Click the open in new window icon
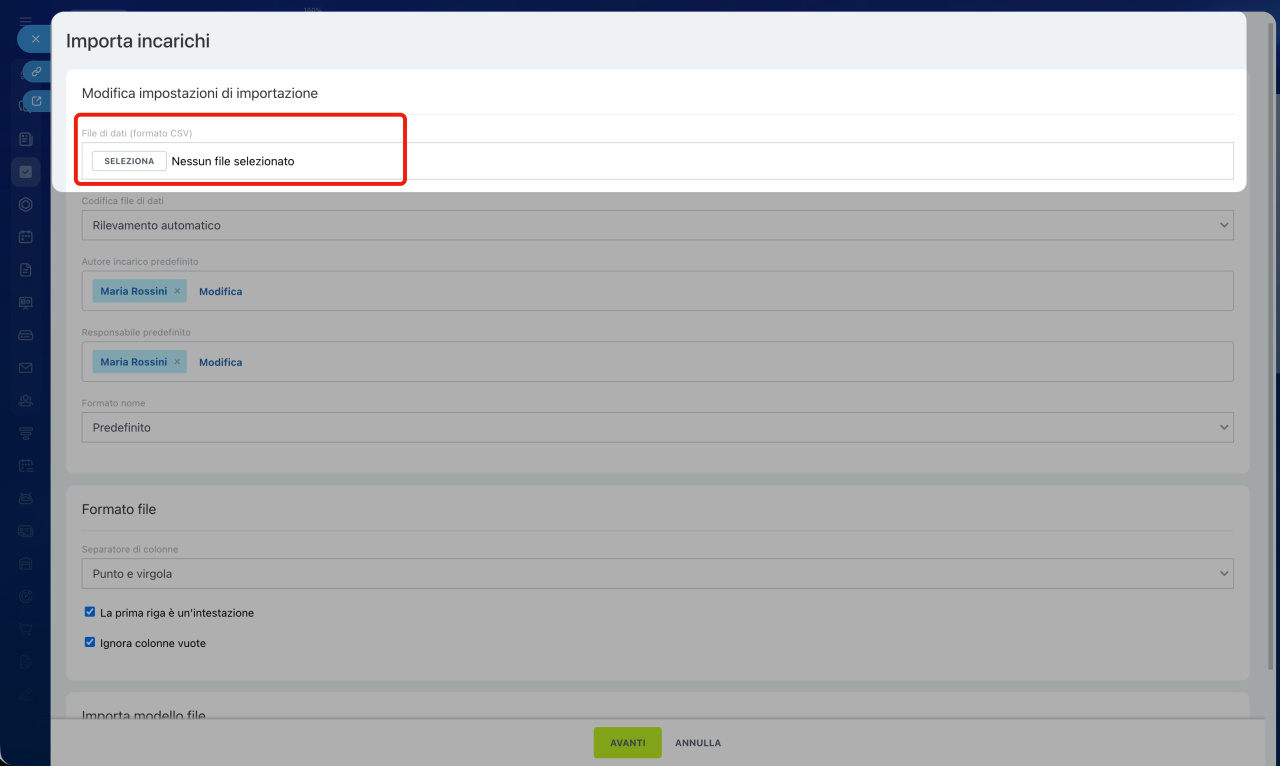The image size is (1280, 766). click(x=37, y=101)
